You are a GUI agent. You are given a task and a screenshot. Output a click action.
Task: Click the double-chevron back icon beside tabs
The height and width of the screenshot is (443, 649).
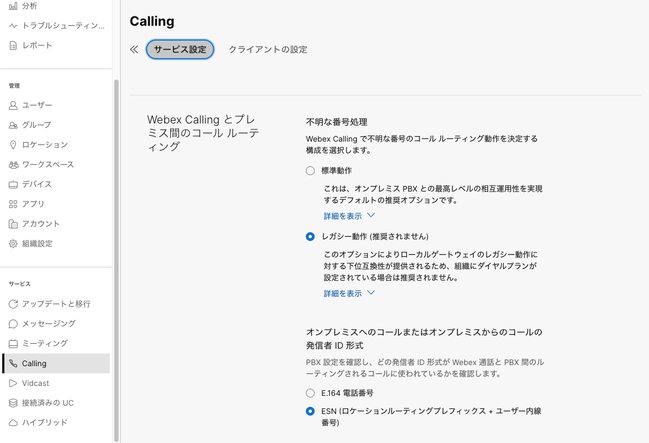(134, 50)
